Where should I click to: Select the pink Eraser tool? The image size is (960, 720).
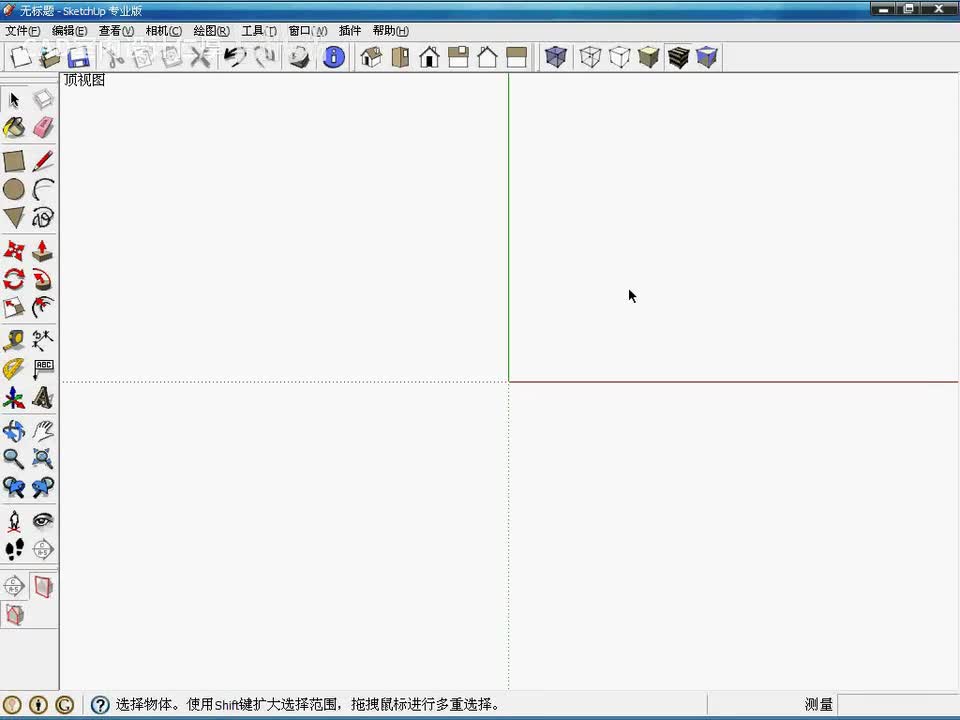click(43, 127)
